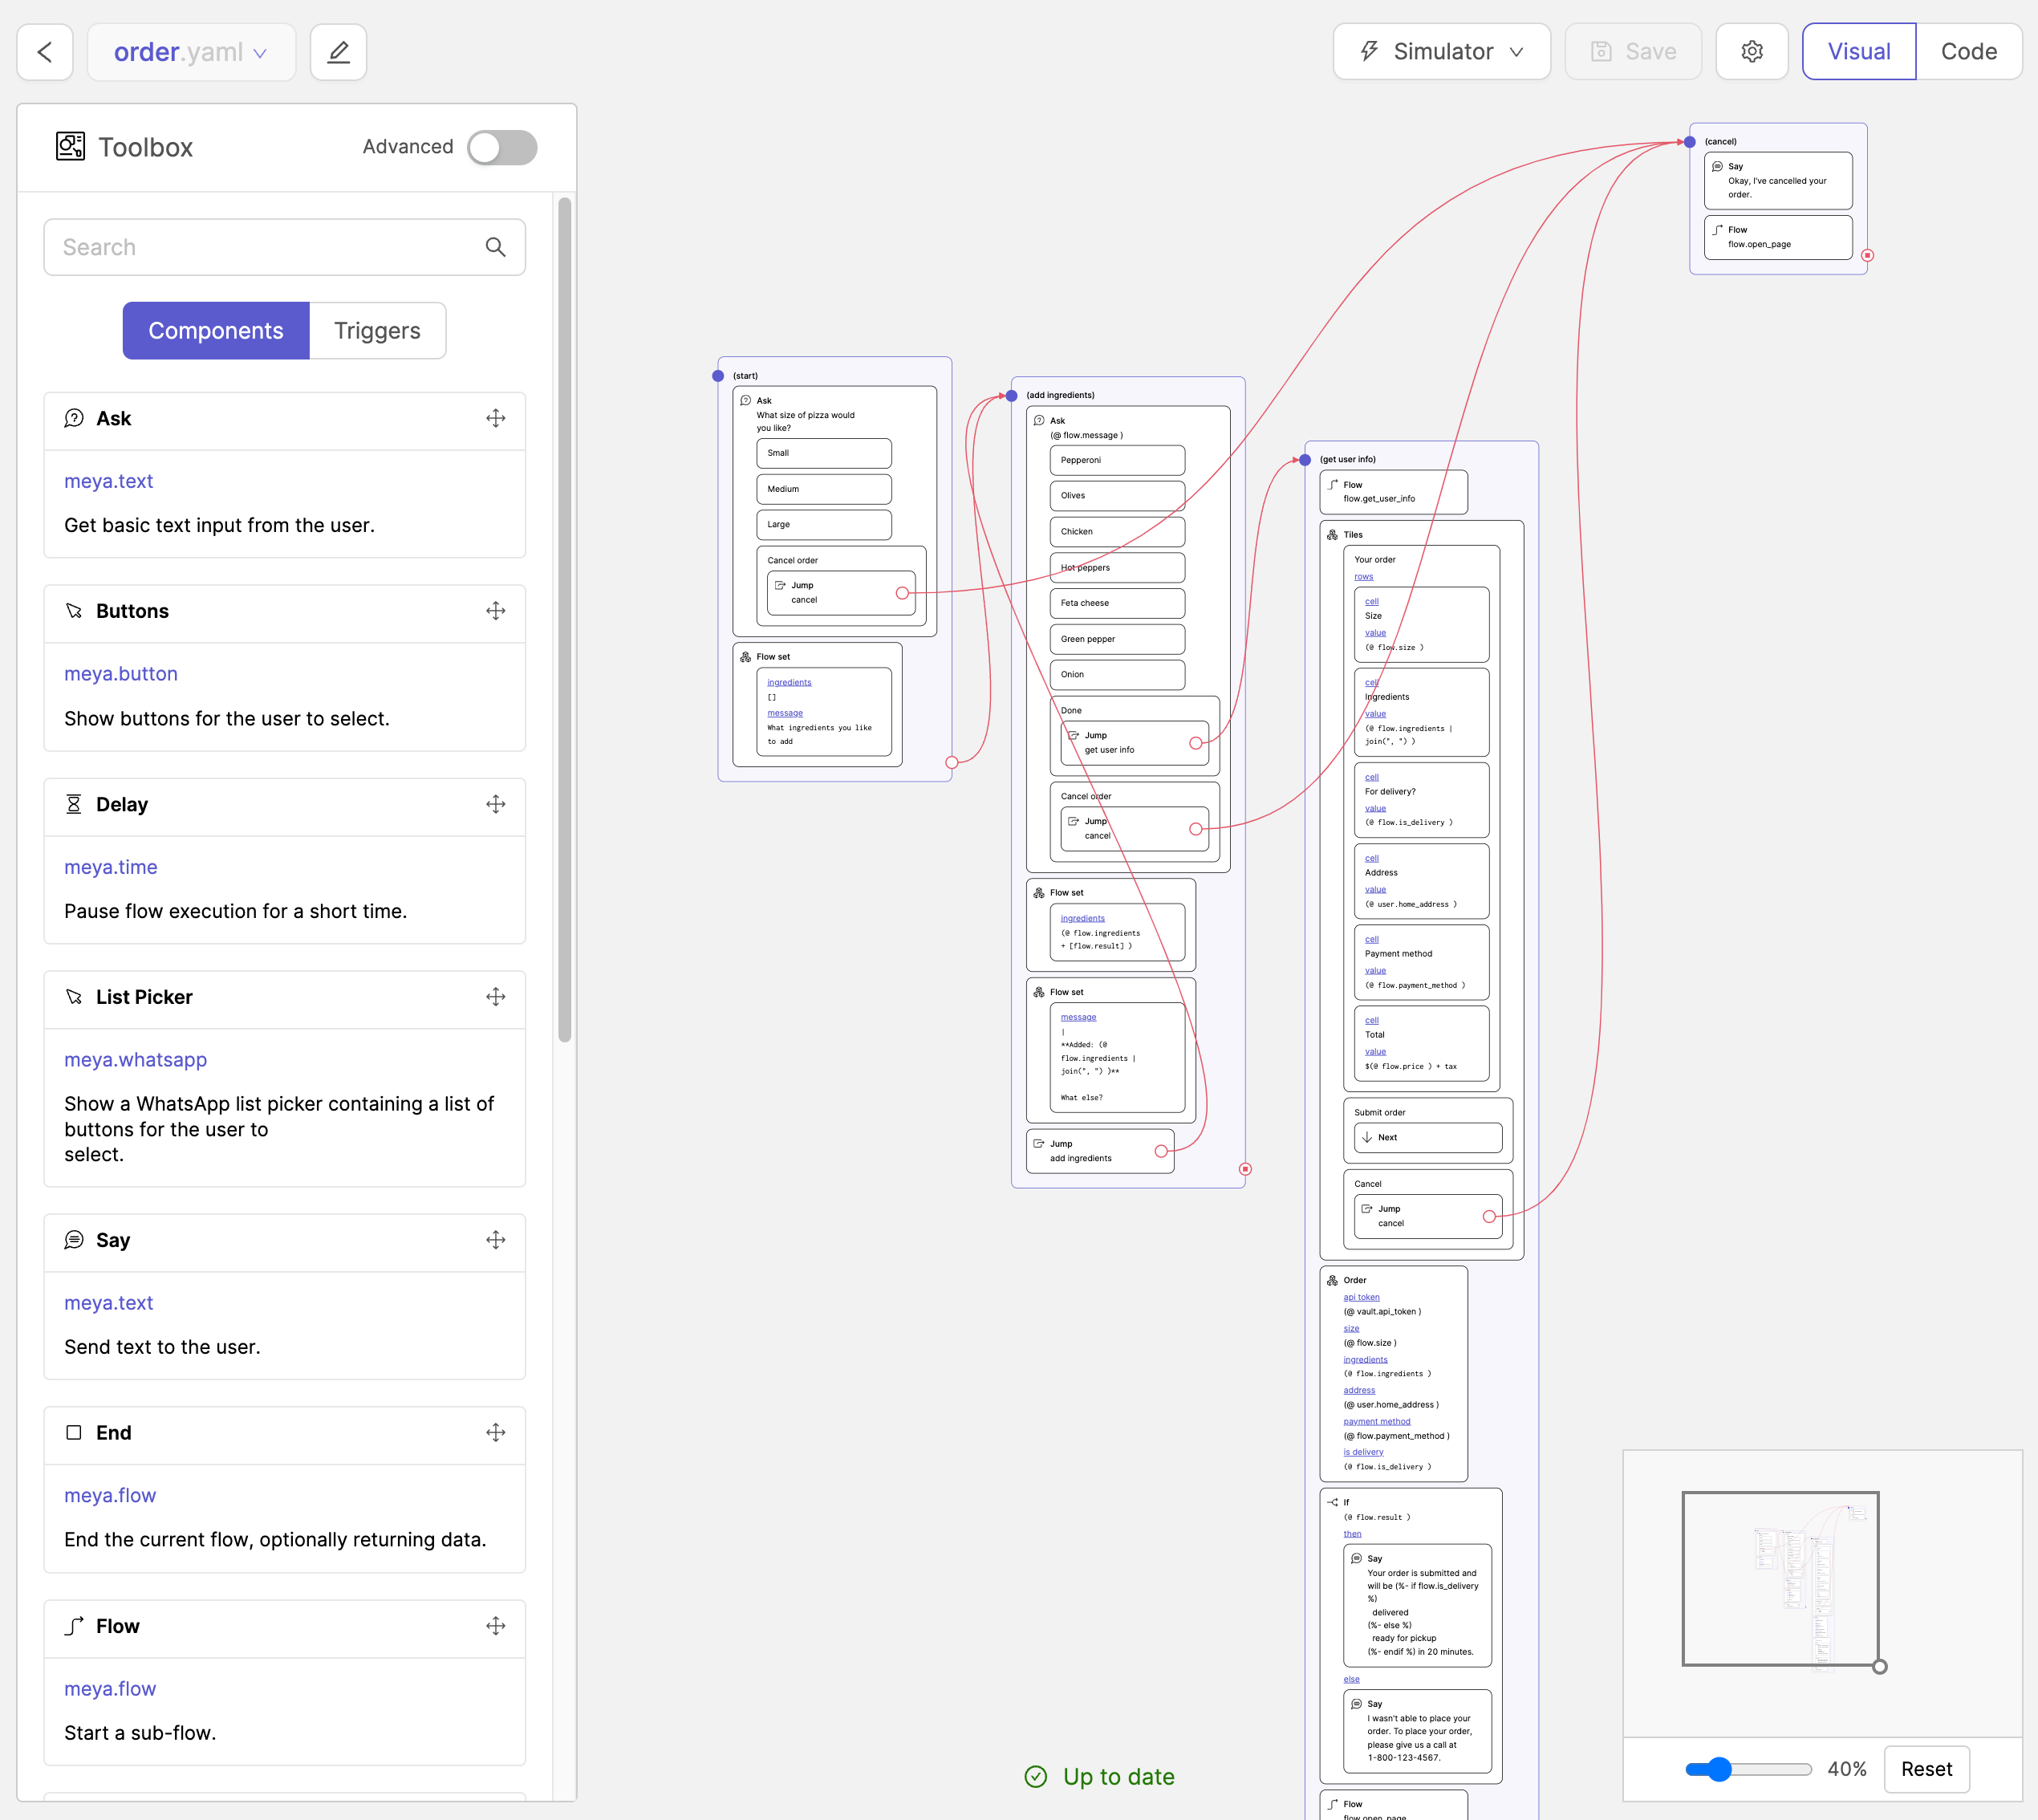Select the Components tab
Viewport: 2038px width, 1820px height.
pyautogui.click(x=216, y=331)
